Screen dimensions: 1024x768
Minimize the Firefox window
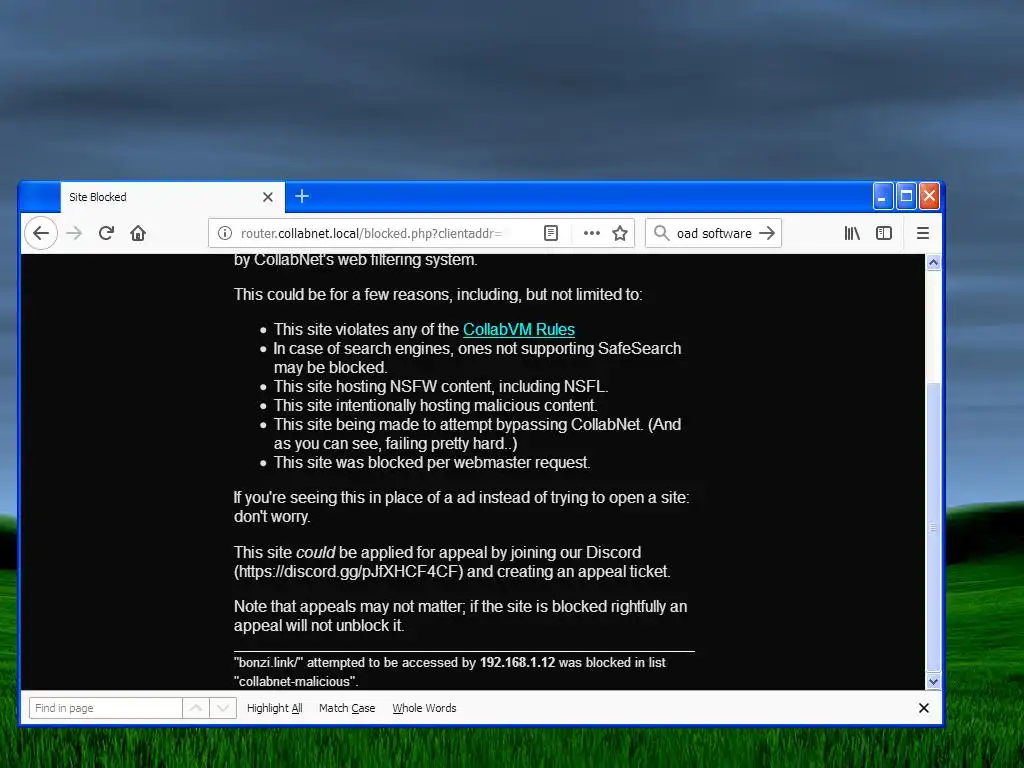pos(882,196)
